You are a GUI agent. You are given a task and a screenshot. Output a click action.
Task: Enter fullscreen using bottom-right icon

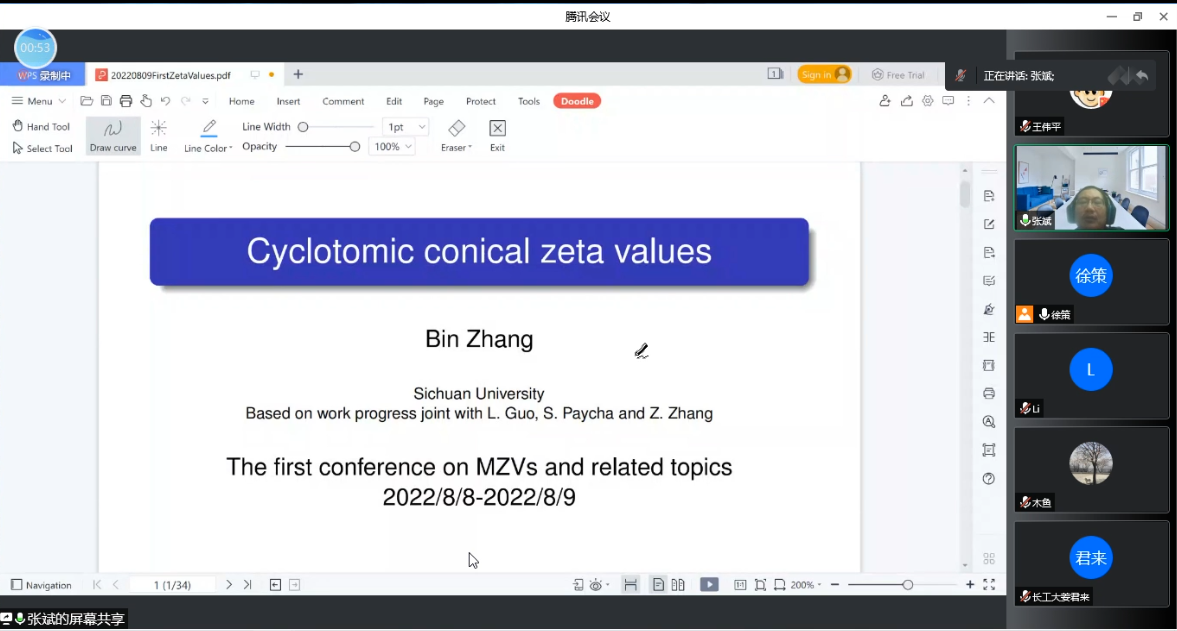click(989, 585)
